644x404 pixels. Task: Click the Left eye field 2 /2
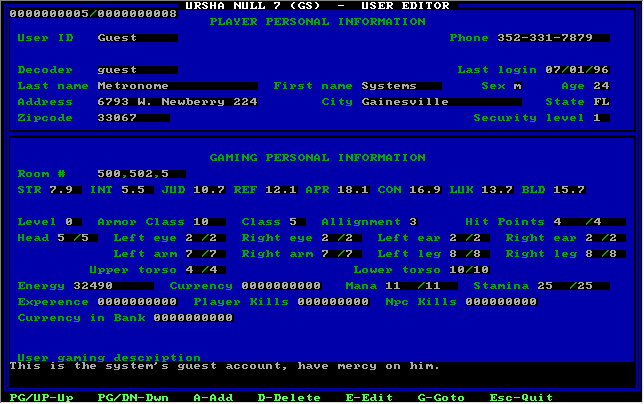pyautogui.click(x=205, y=238)
